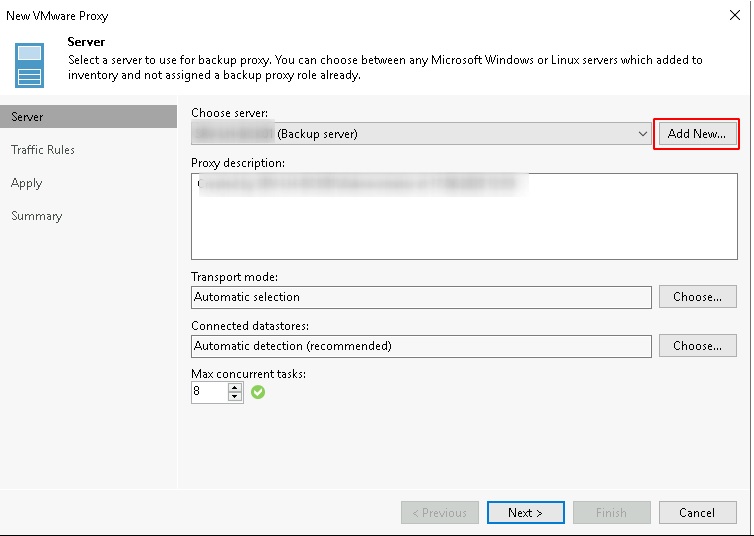Click inside the Max concurrent tasks field
Screen dimensions: 754x536
pos(210,392)
